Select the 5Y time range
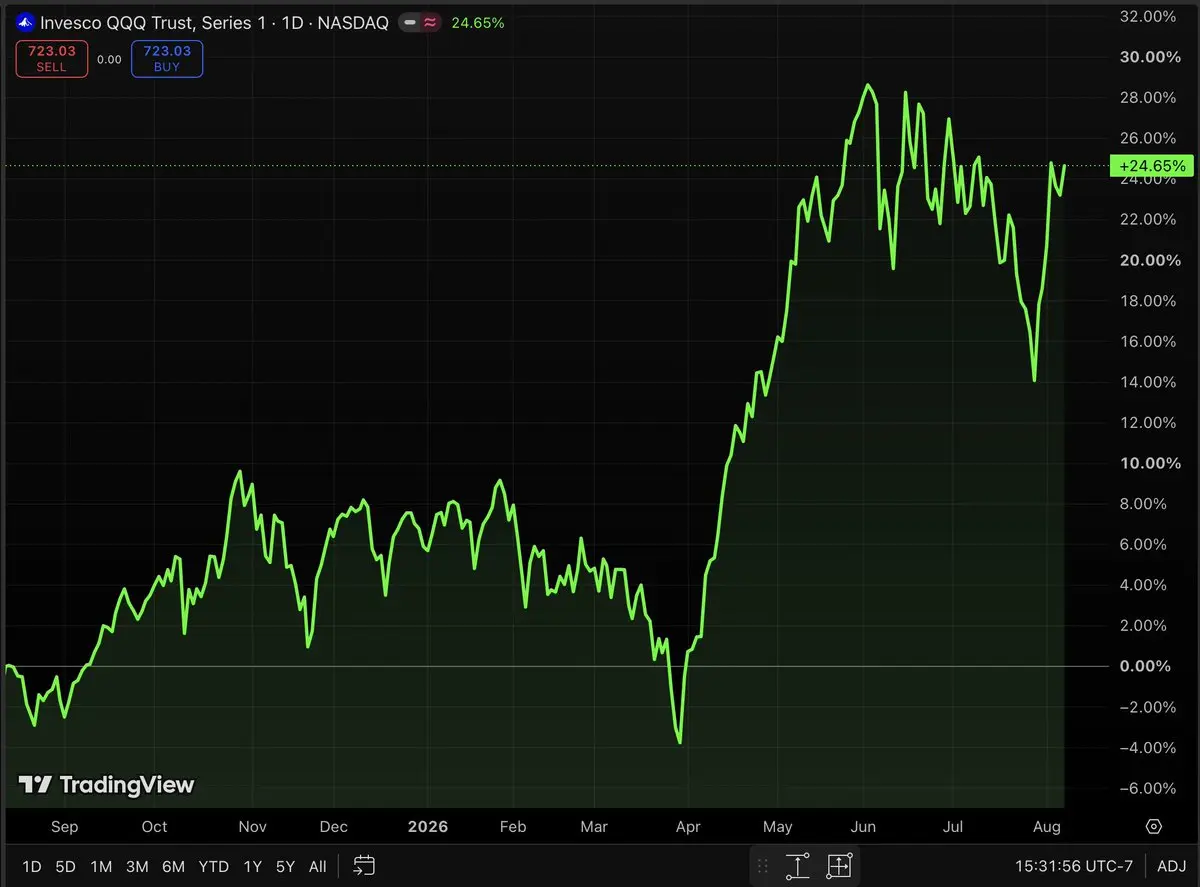 pyautogui.click(x=286, y=866)
